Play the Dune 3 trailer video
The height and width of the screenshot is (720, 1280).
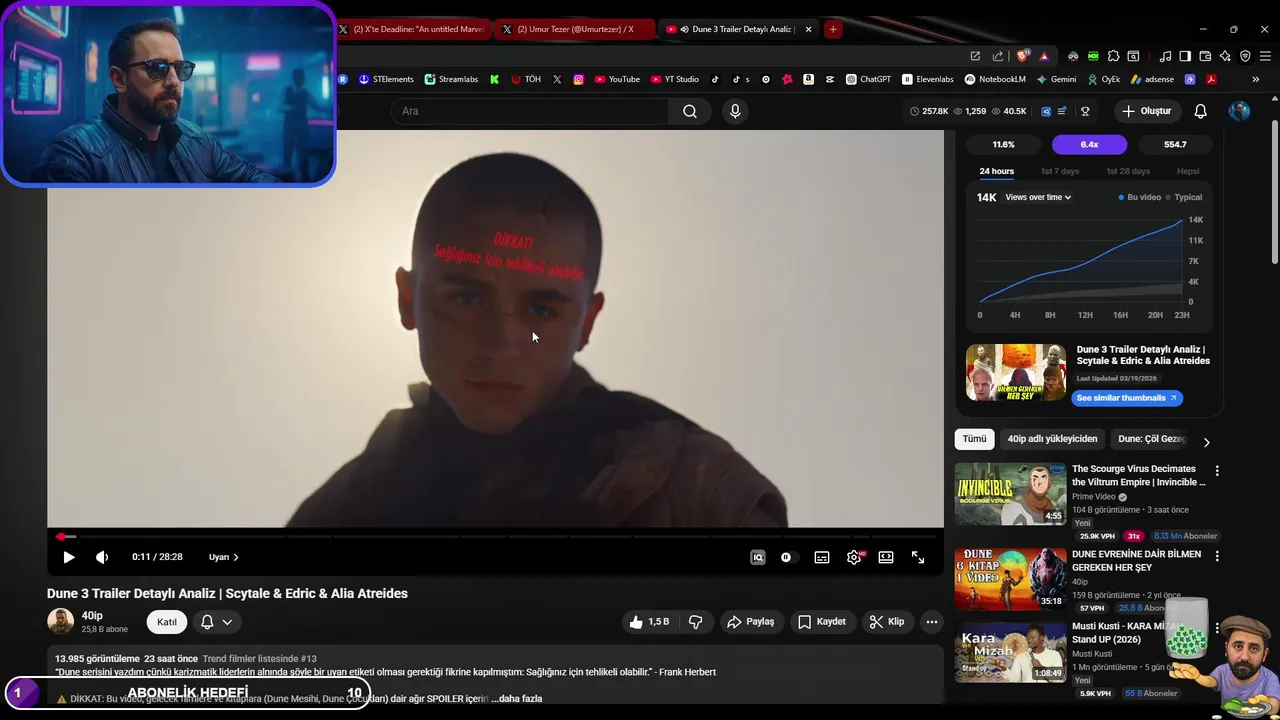coord(68,557)
